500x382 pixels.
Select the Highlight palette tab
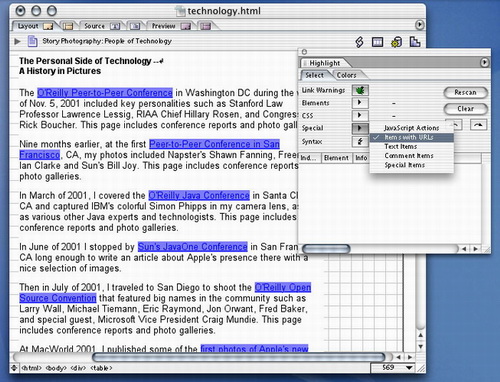coord(324,63)
